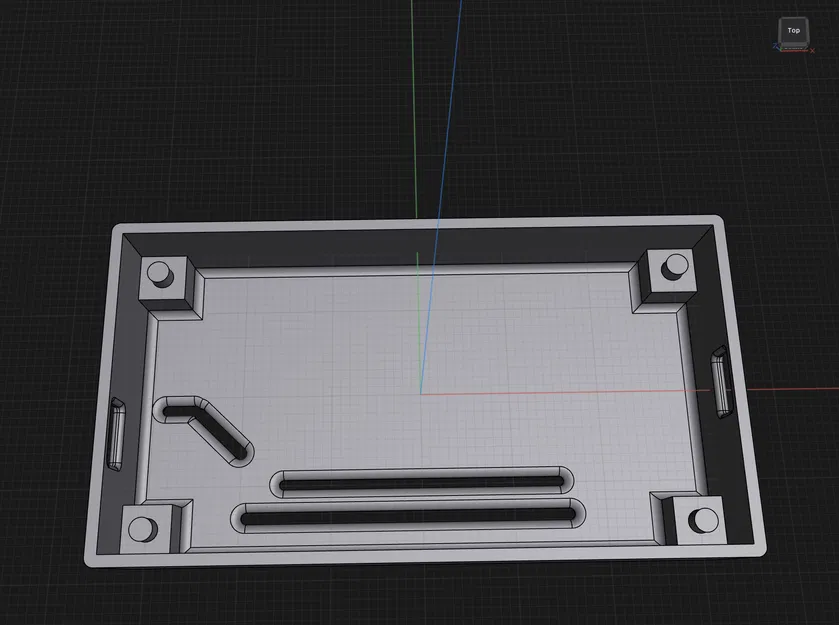839x625 pixels.
Task: Select the round peg on the bottom-right corner post
Action: tap(703, 520)
